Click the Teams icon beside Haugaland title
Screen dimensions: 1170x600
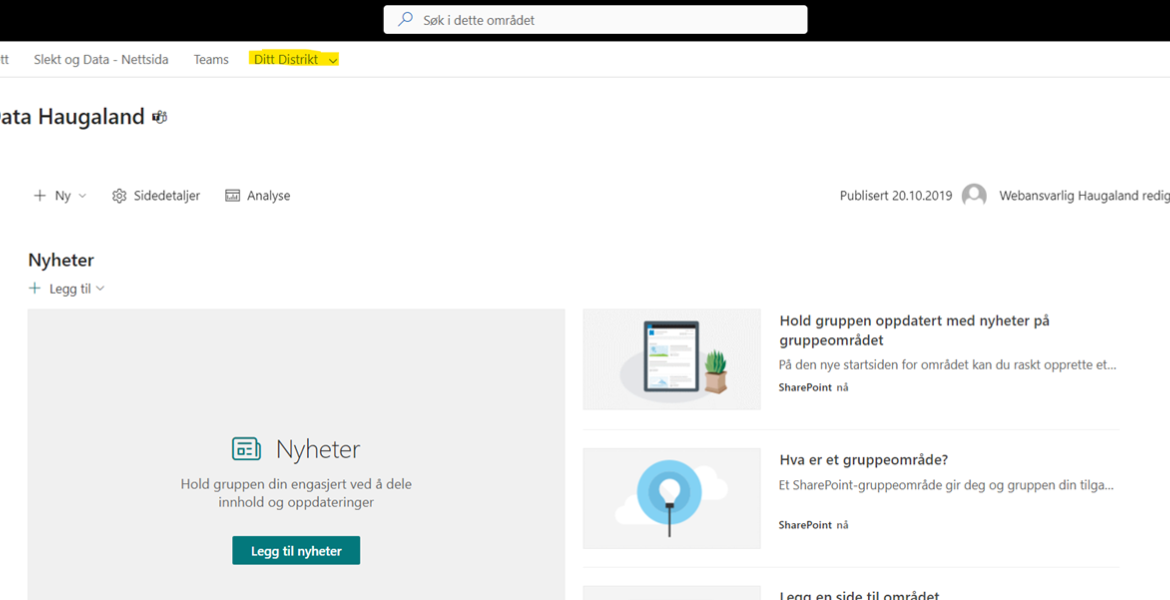pyautogui.click(x=159, y=117)
